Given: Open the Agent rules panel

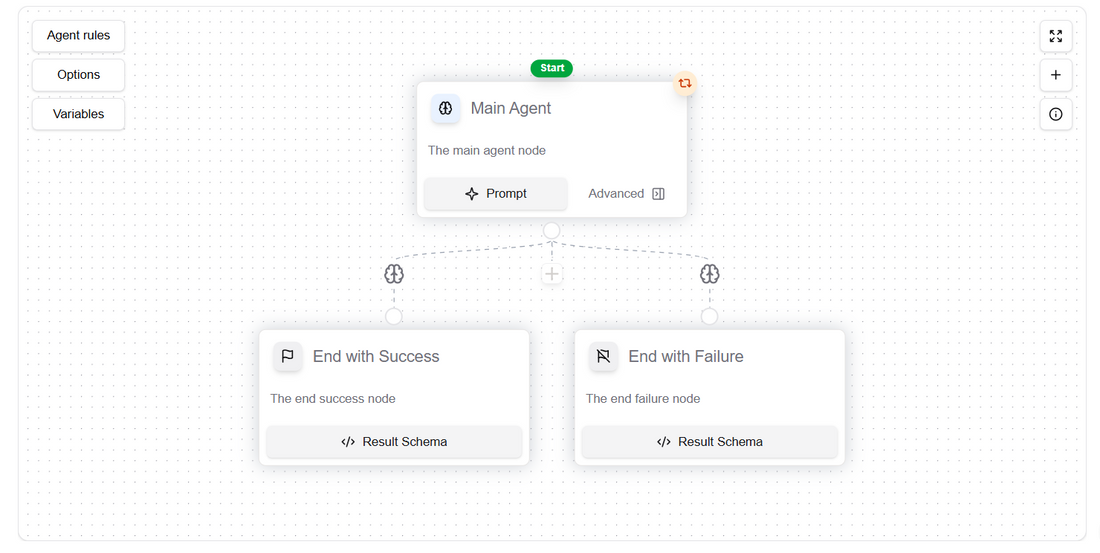Looking at the screenshot, I should (x=79, y=36).
